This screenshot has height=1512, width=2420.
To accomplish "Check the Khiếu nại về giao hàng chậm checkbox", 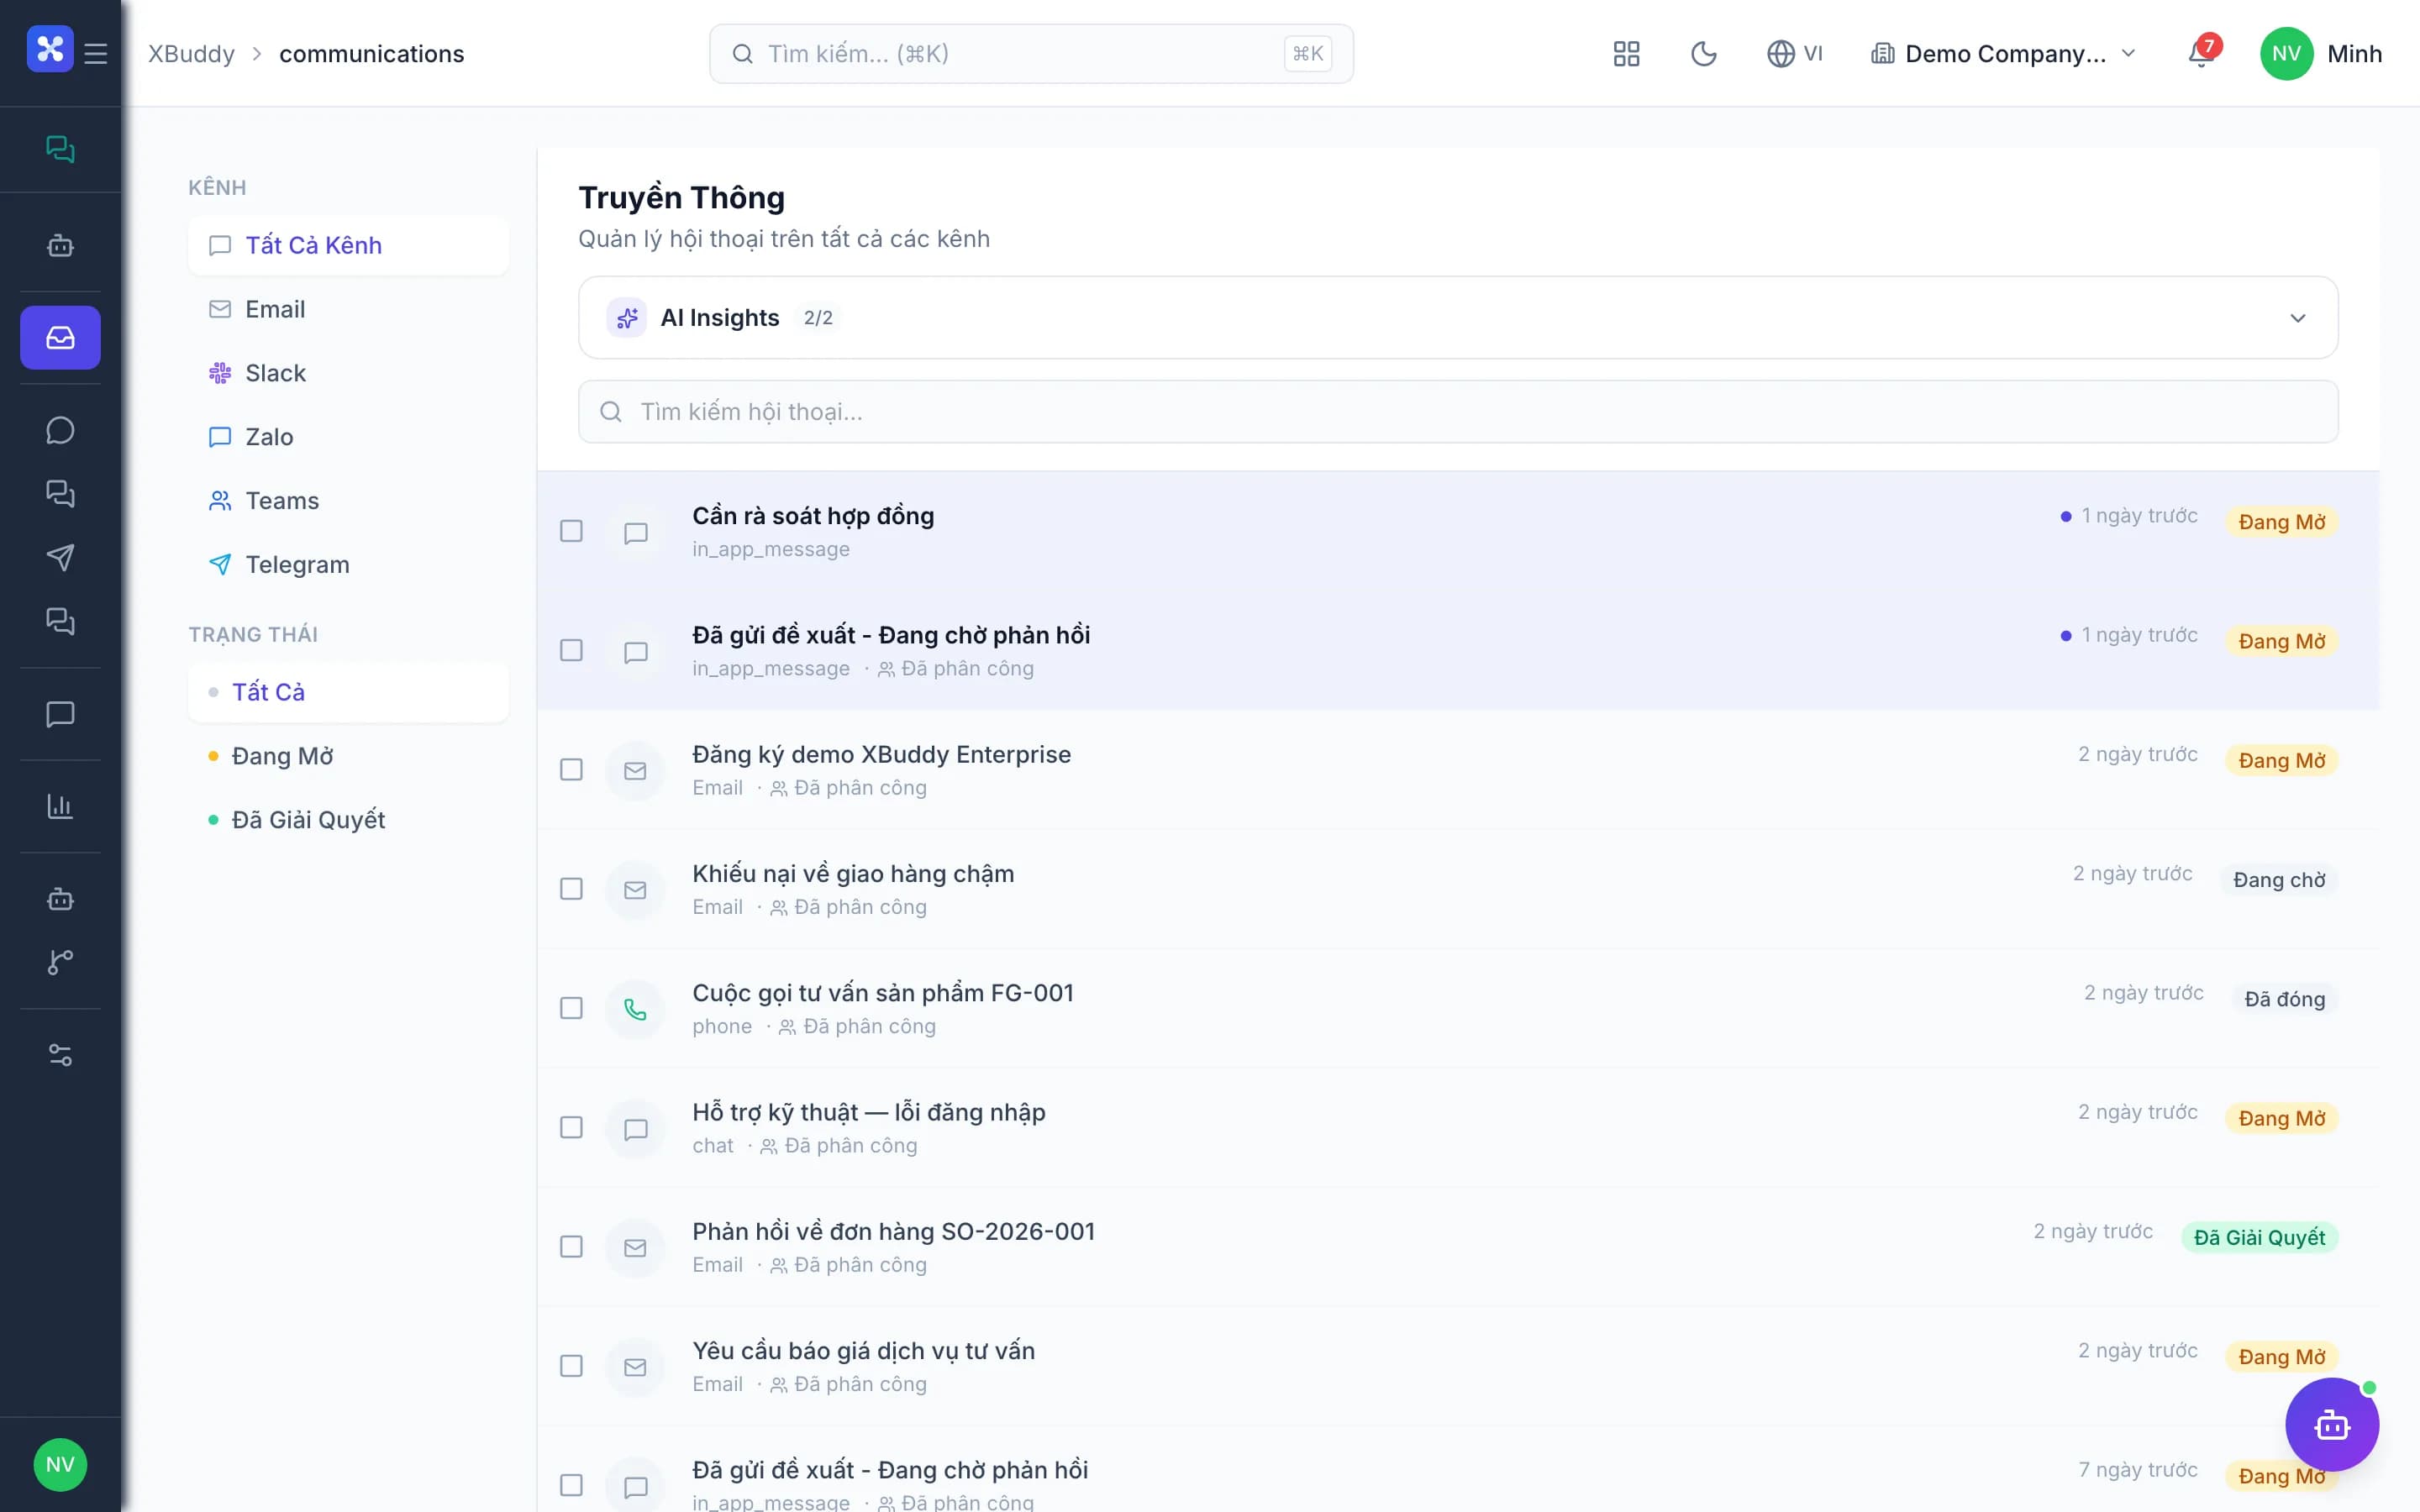I will pyautogui.click(x=571, y=889).
